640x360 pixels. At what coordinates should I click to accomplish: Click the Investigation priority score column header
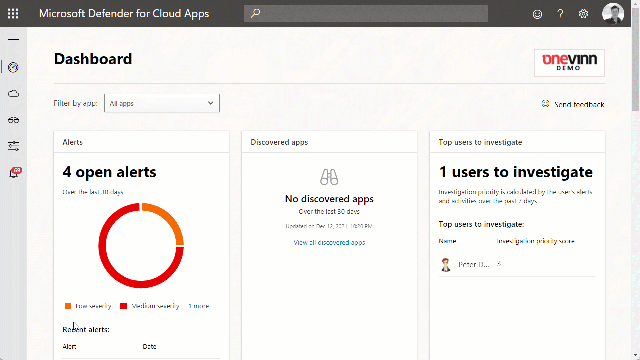[535, 241]
